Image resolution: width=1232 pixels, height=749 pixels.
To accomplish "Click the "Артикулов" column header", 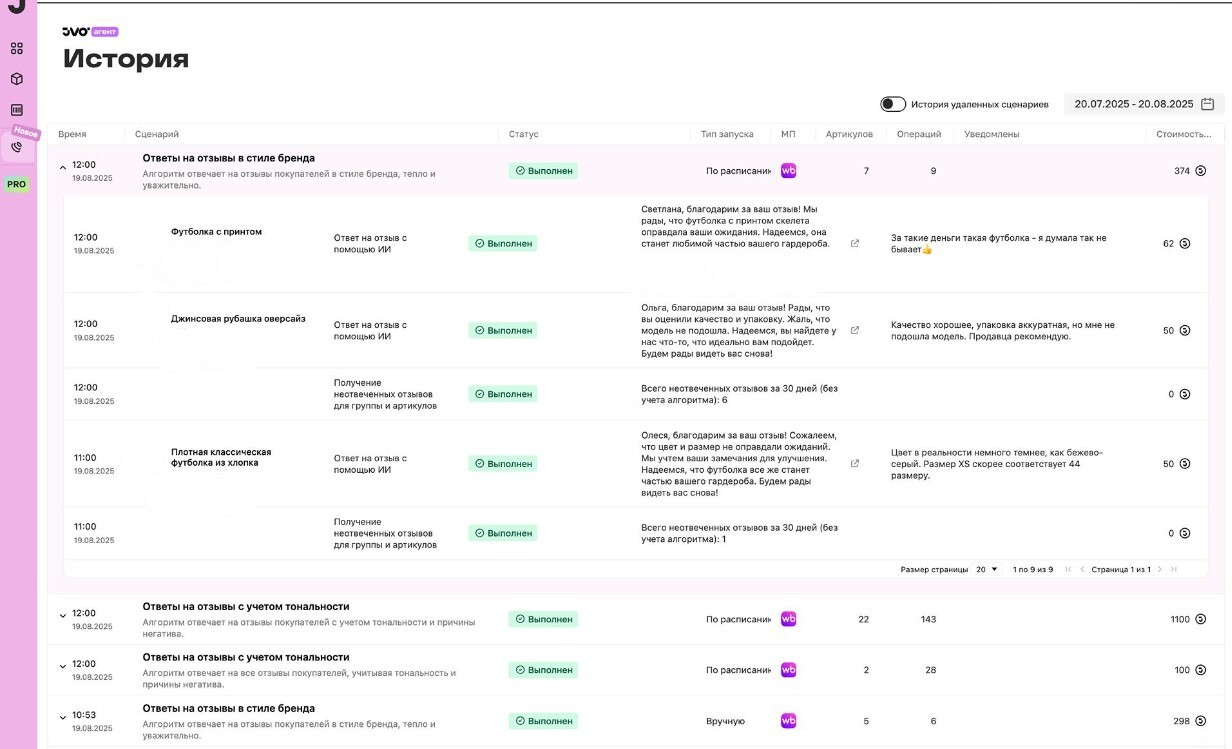I will point(849,134).
